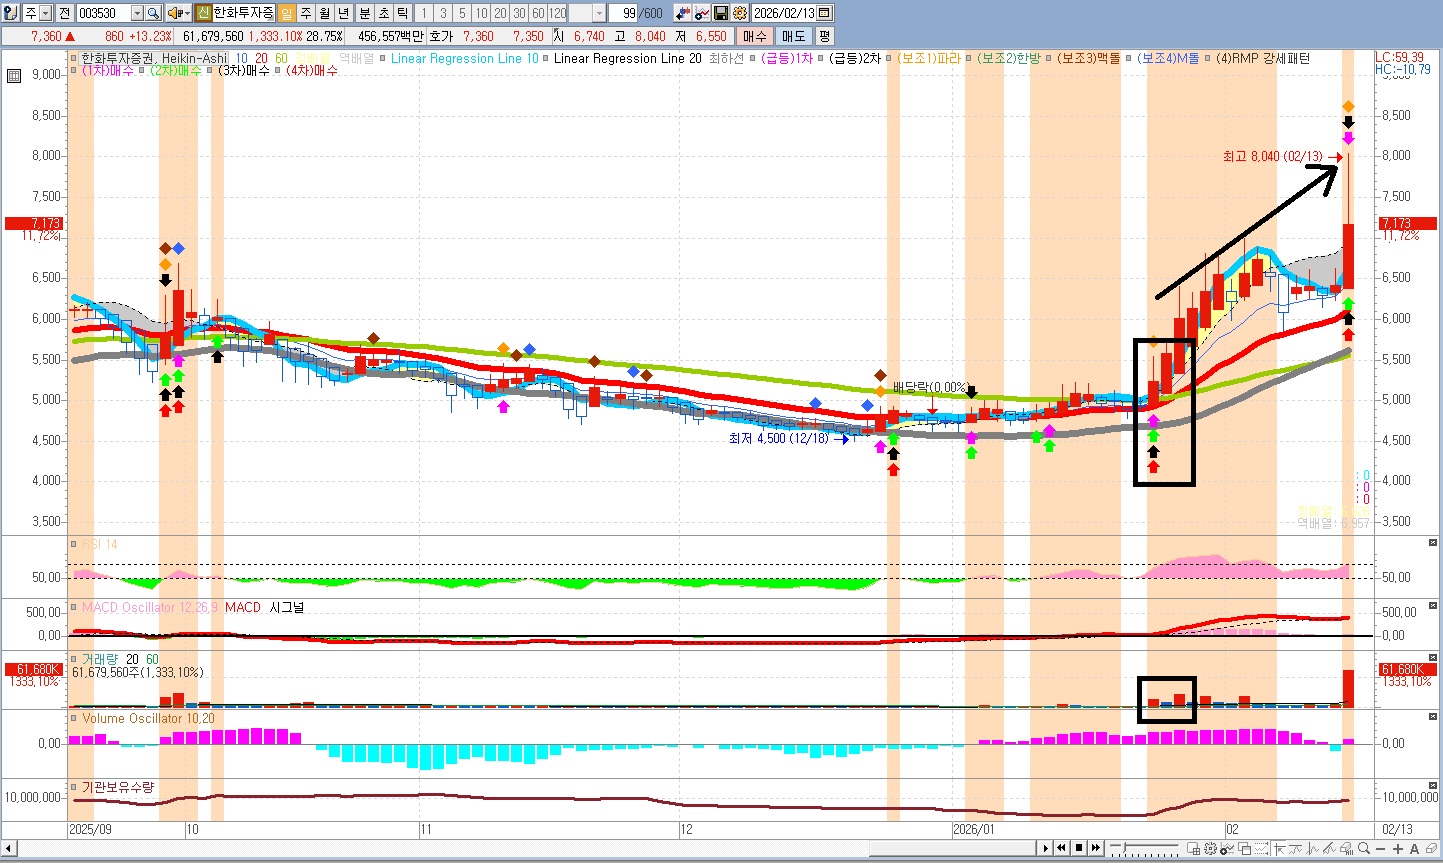Click the minus zoom-out icon in the bottom toolbar
The width and height of the screenshot is (1443, 863).
pyautogui.click(x=1381, y=848)
